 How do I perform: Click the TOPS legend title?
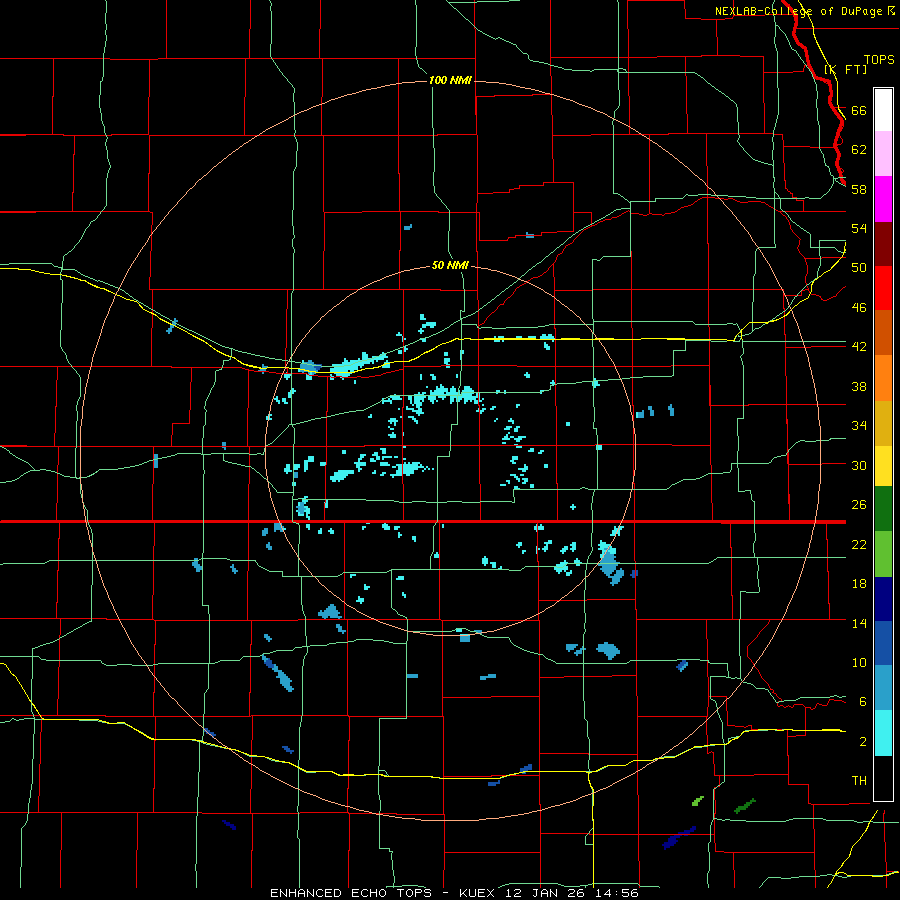click(x=879, y=59)
